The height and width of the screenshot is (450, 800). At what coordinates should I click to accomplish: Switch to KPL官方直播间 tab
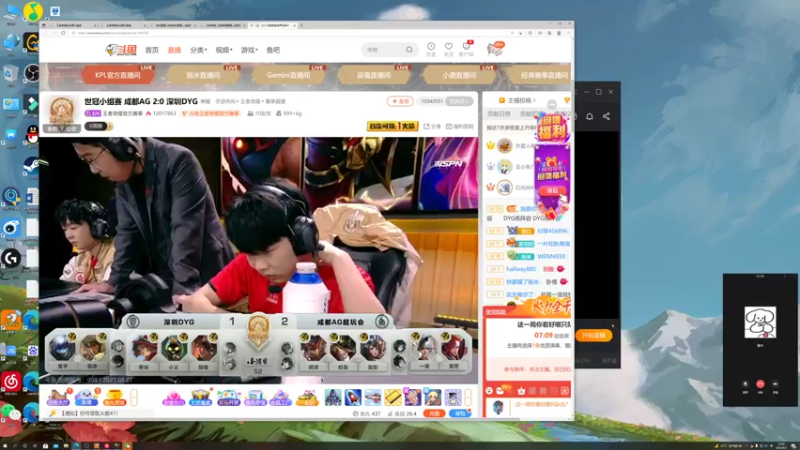(118, 75)
